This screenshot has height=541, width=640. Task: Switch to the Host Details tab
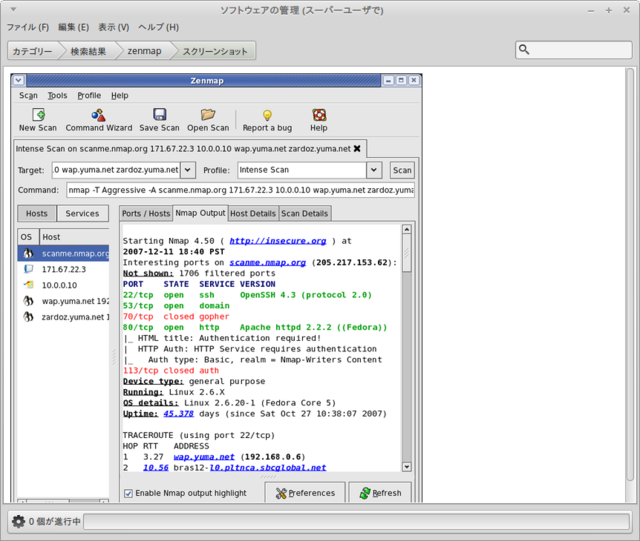(253, 214)
